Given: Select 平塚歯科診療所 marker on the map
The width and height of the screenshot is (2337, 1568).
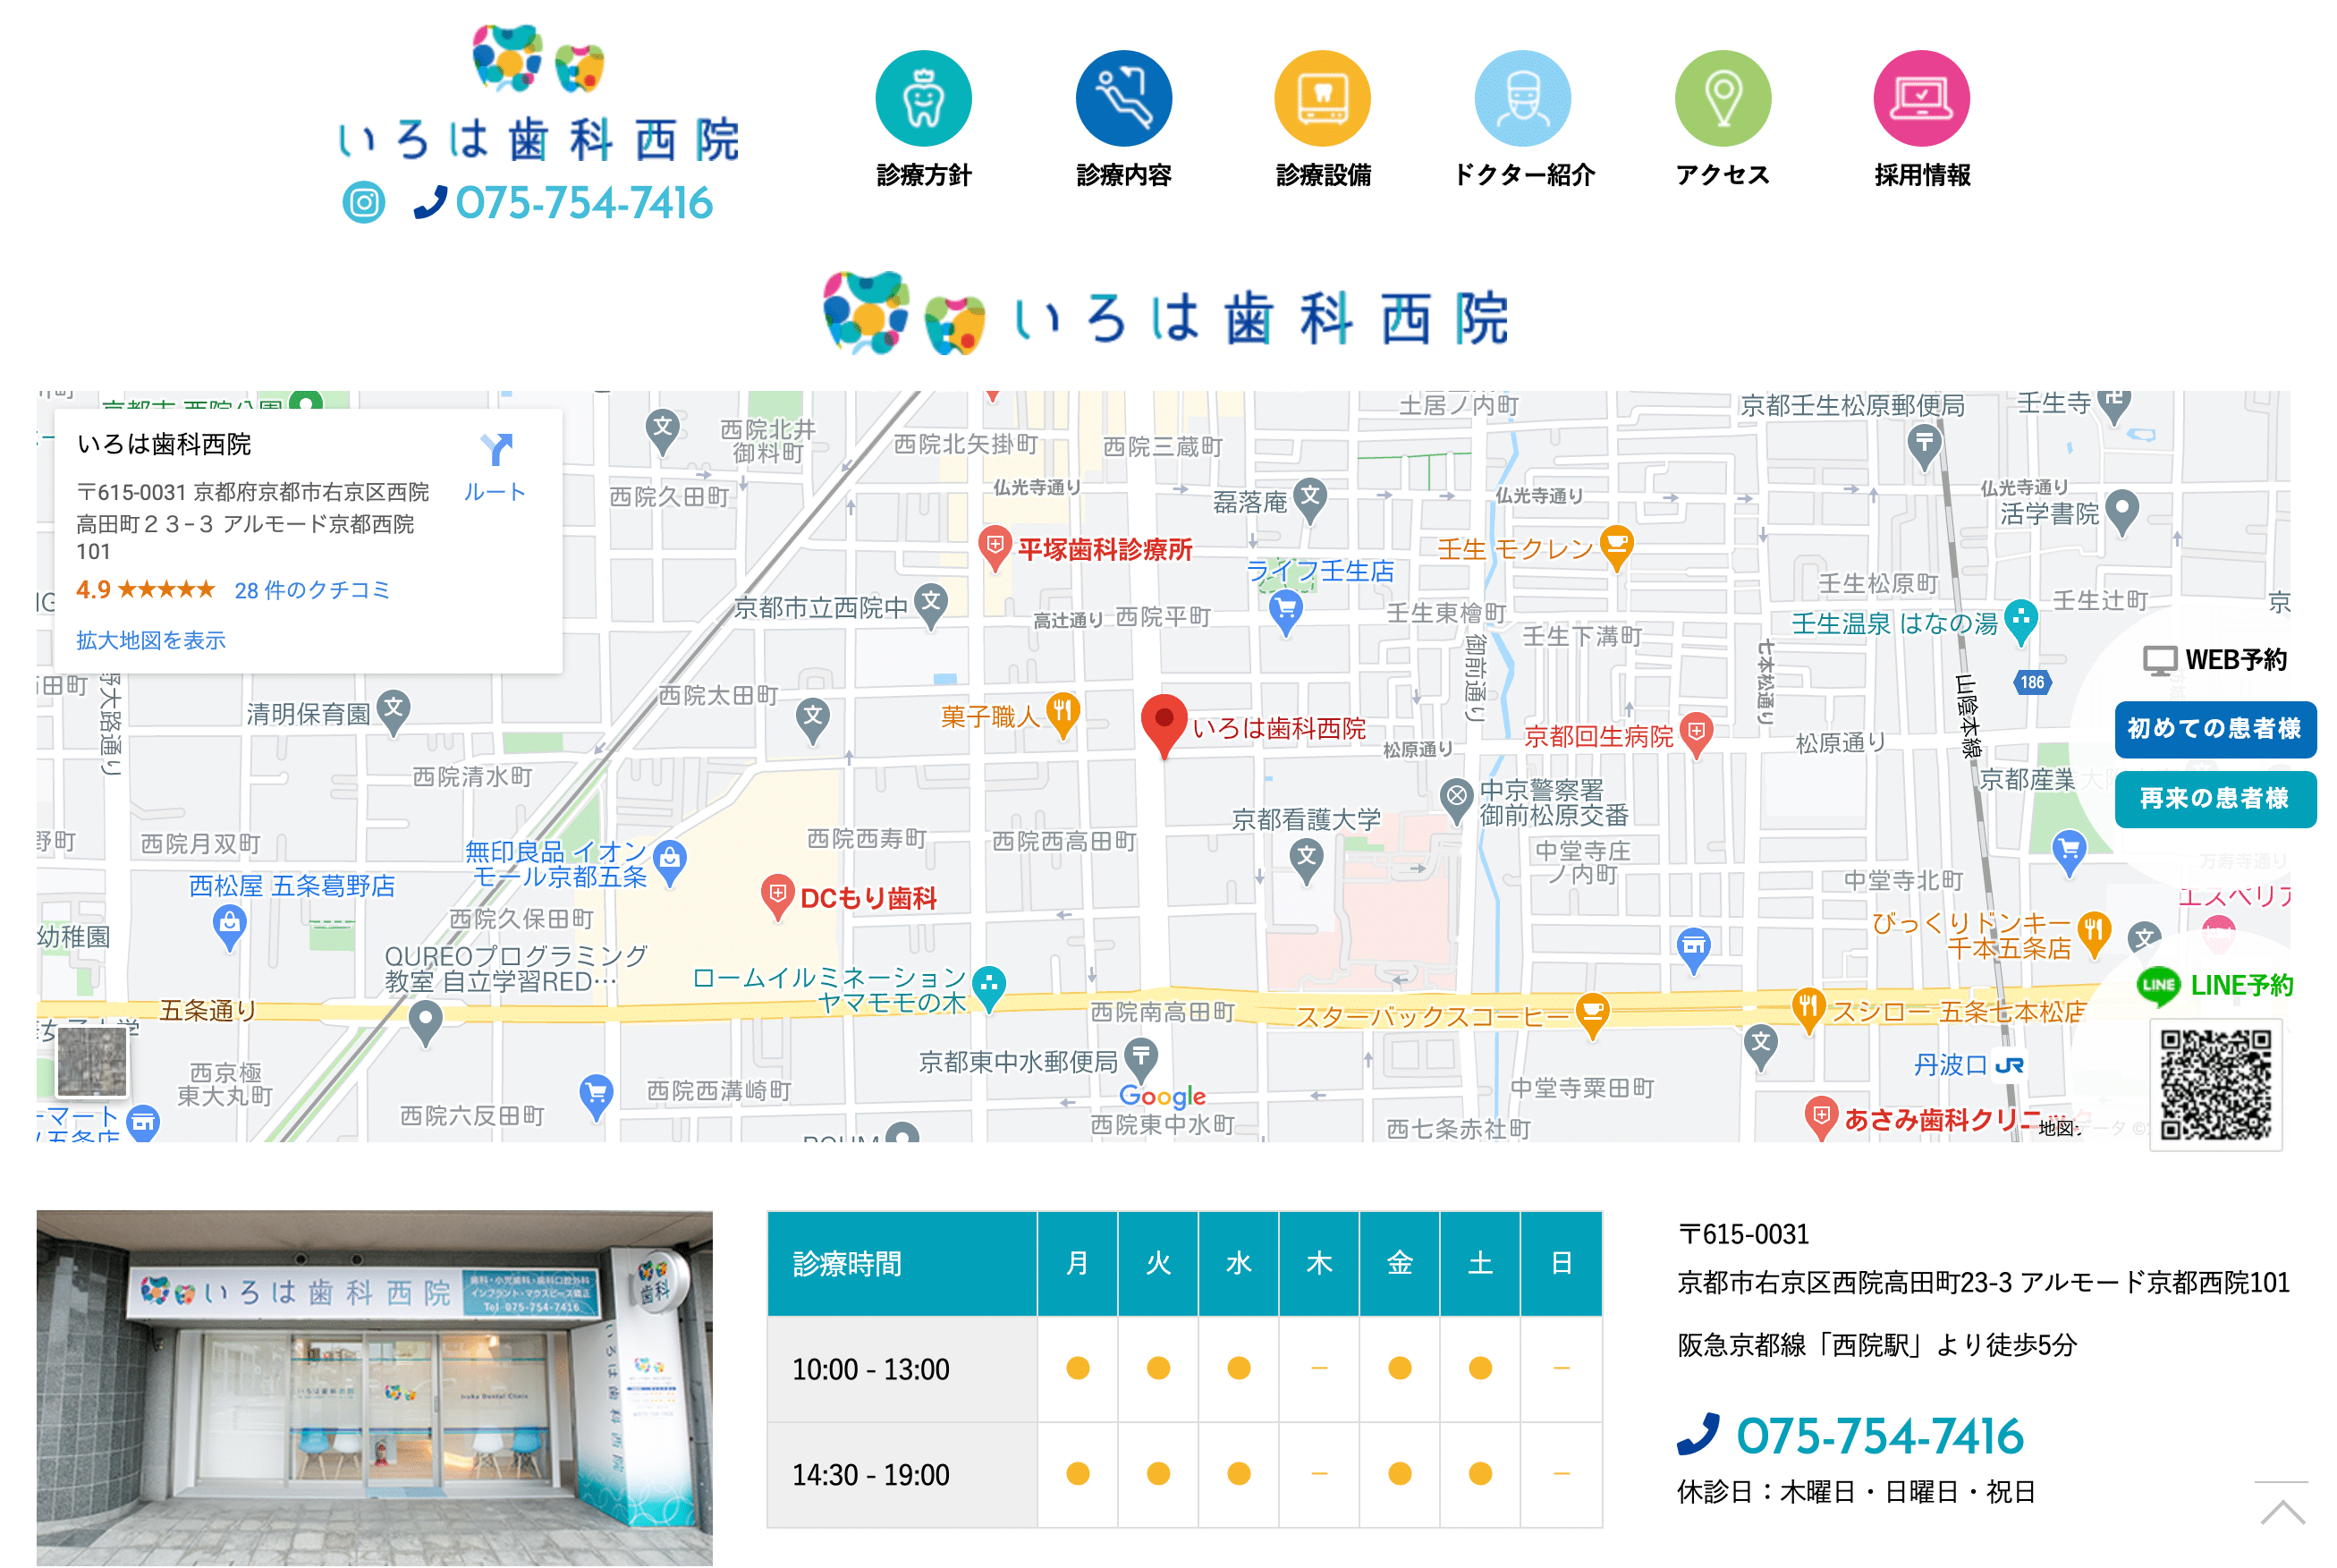Looking at the screenshot, I should pos(994,547).
